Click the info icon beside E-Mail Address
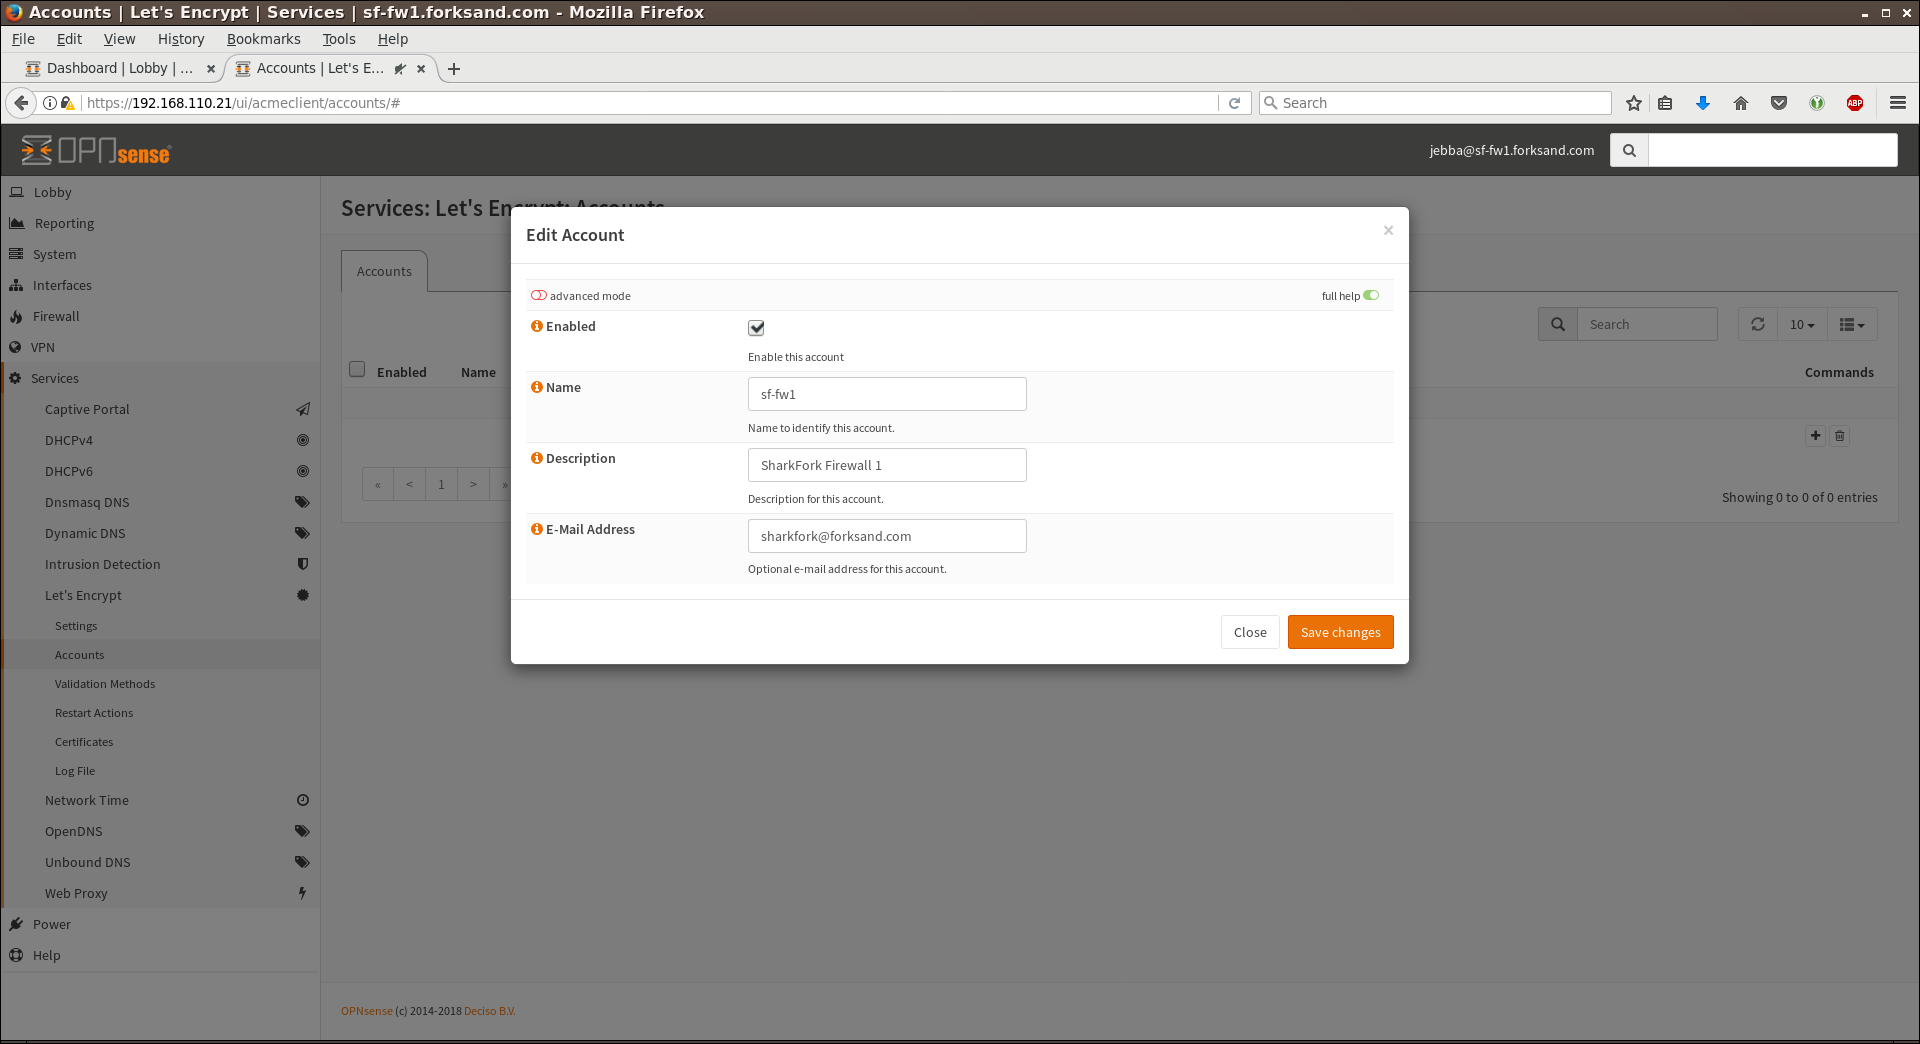The height and width of the screenshot is (1044, 1920). click(536, 529)
